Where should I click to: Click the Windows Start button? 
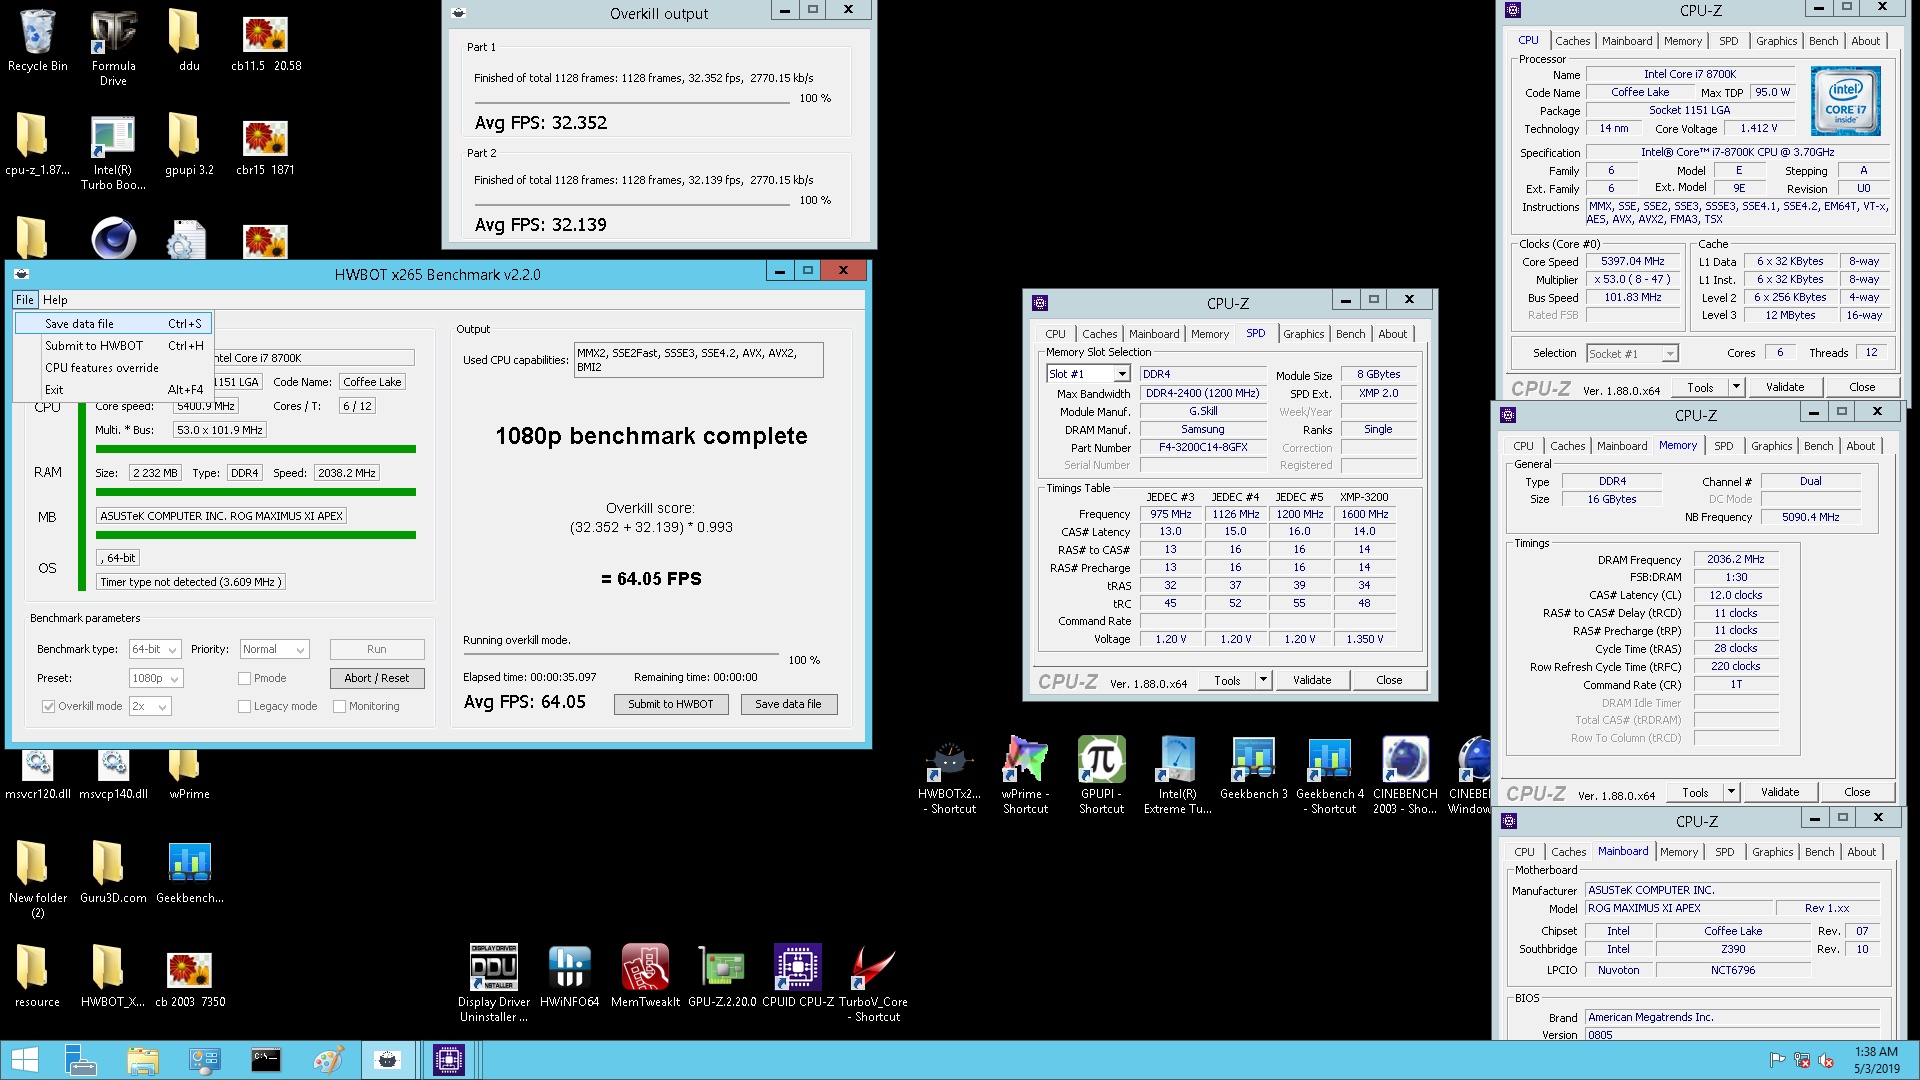click(24, 1060)
